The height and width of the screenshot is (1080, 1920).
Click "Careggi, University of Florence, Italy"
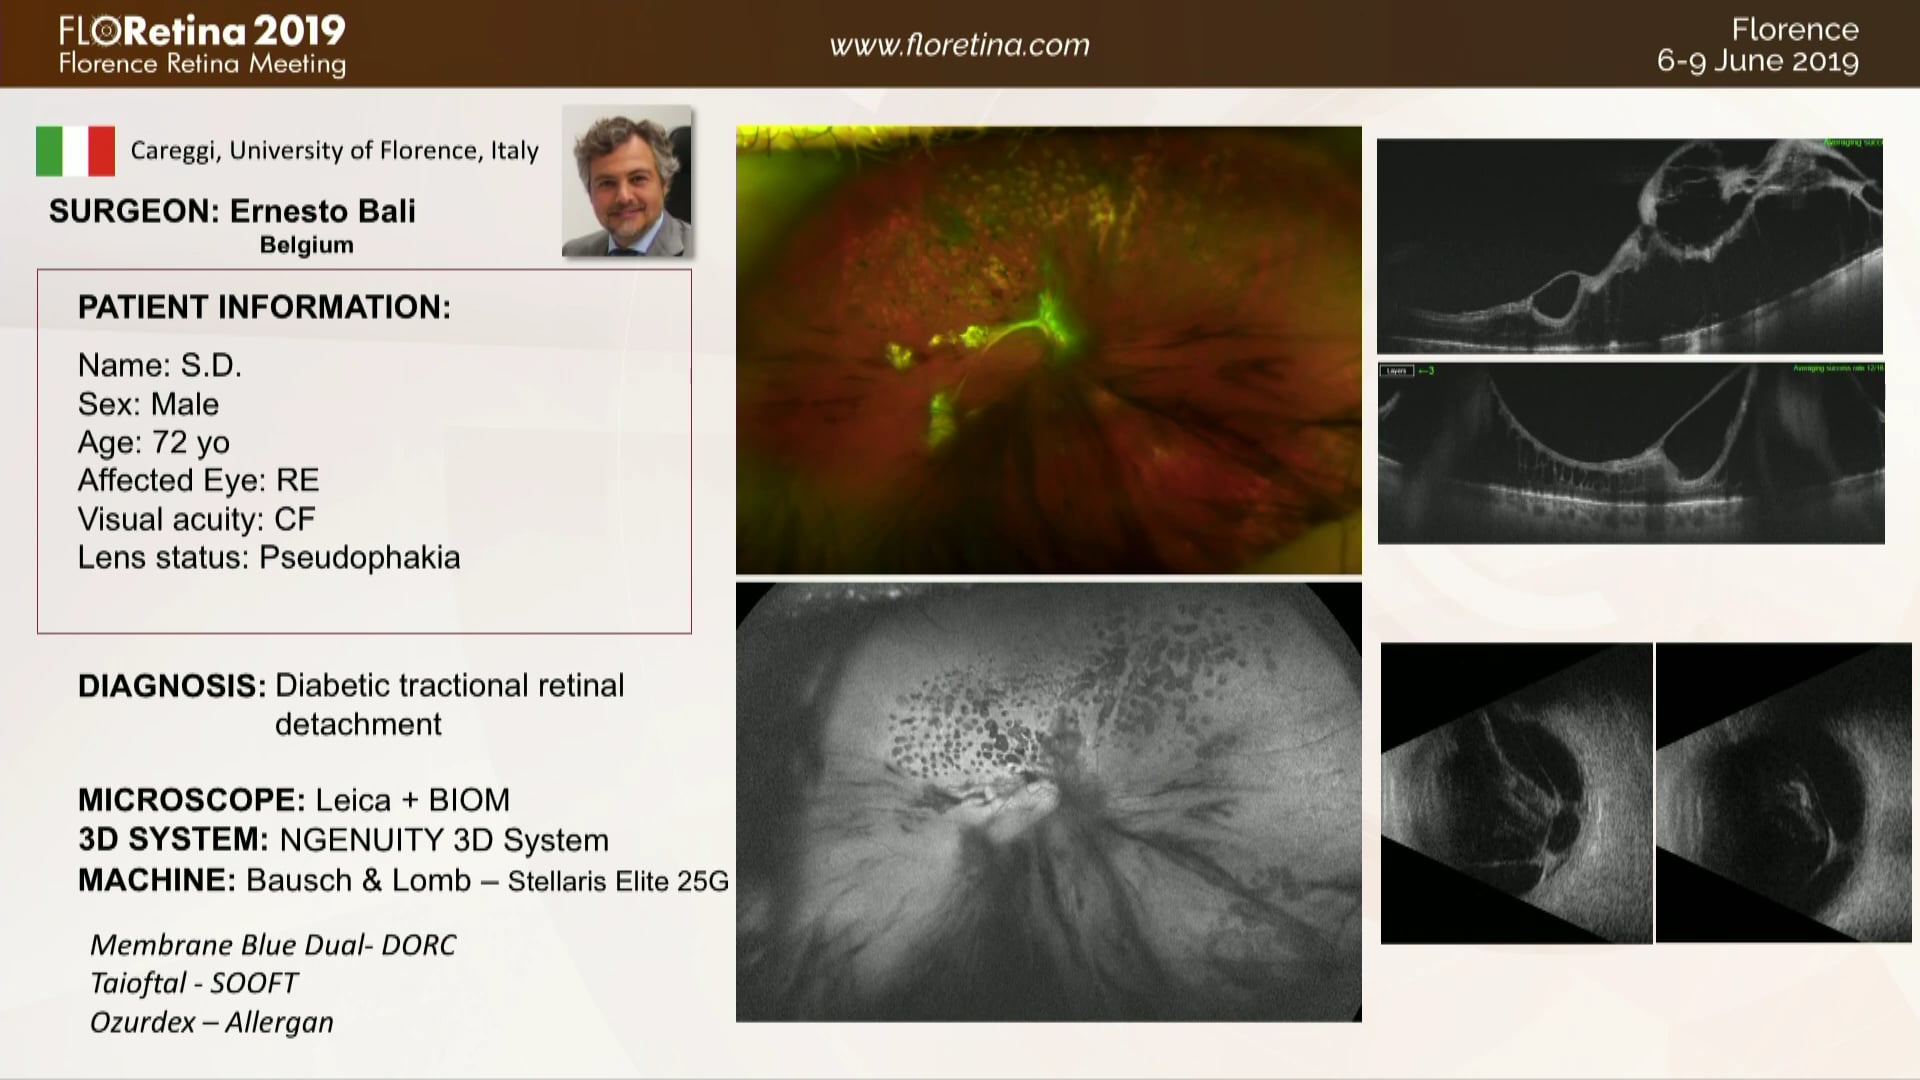click(334, 151)
